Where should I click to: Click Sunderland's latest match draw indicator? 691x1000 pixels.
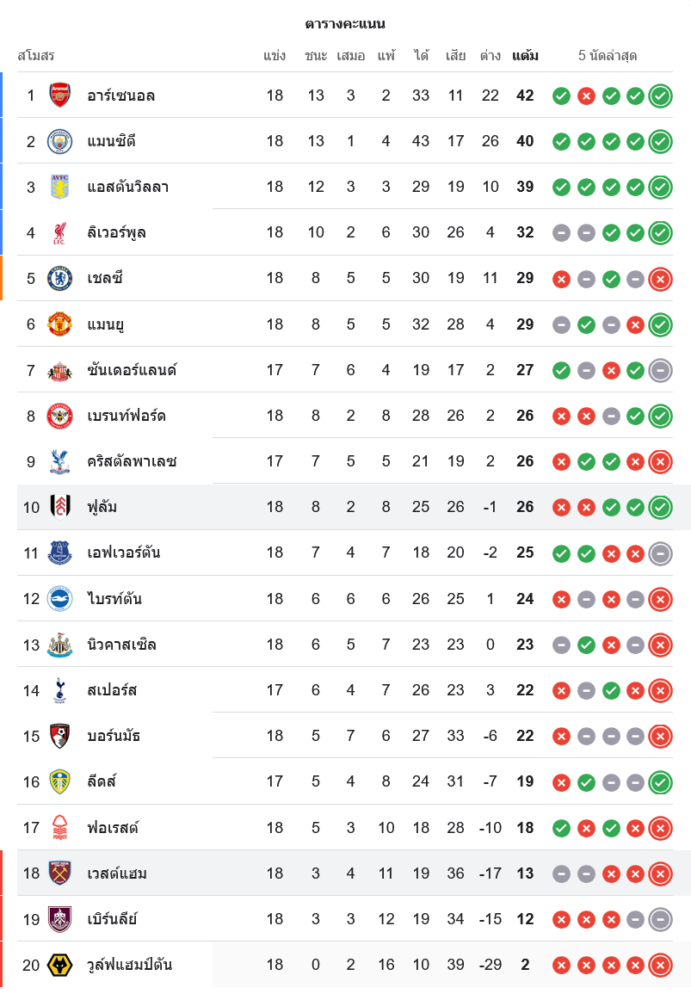(x=660, y=371)
